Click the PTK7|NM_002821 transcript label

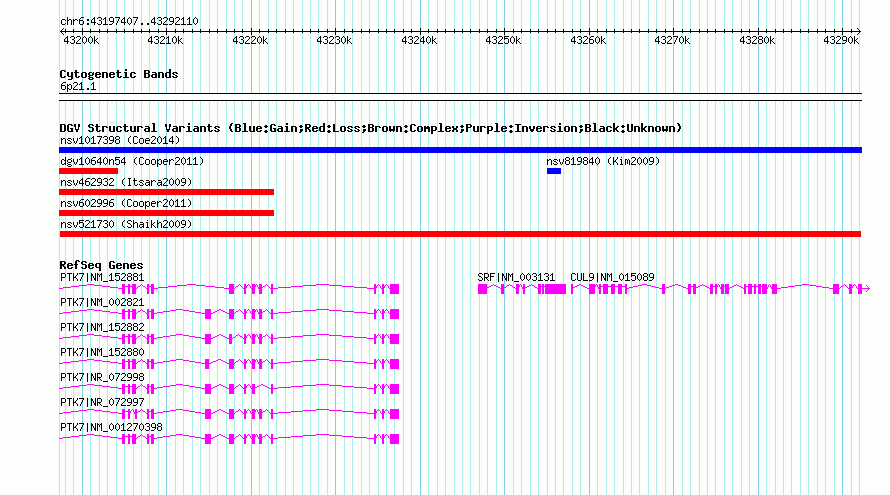tap(102, 303)
